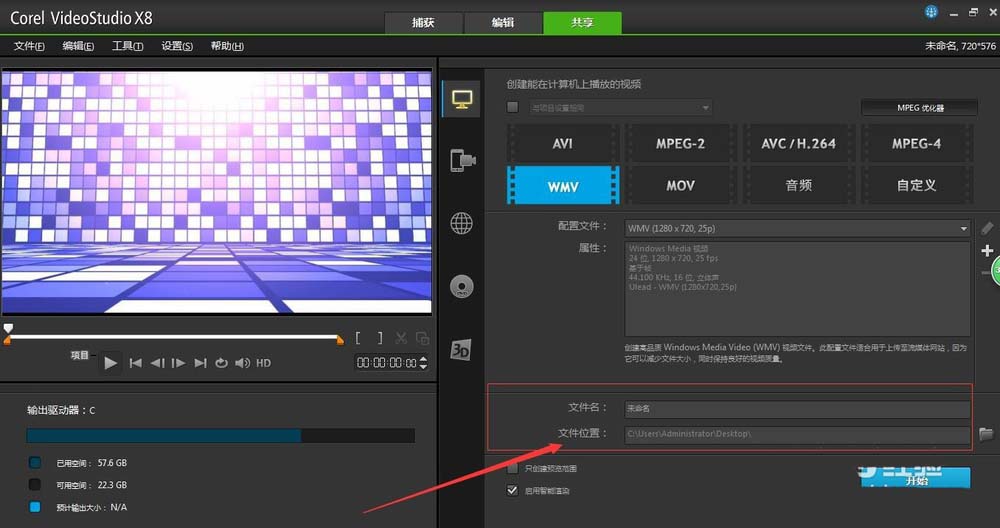Switch to the 共享 share tab

582,22
